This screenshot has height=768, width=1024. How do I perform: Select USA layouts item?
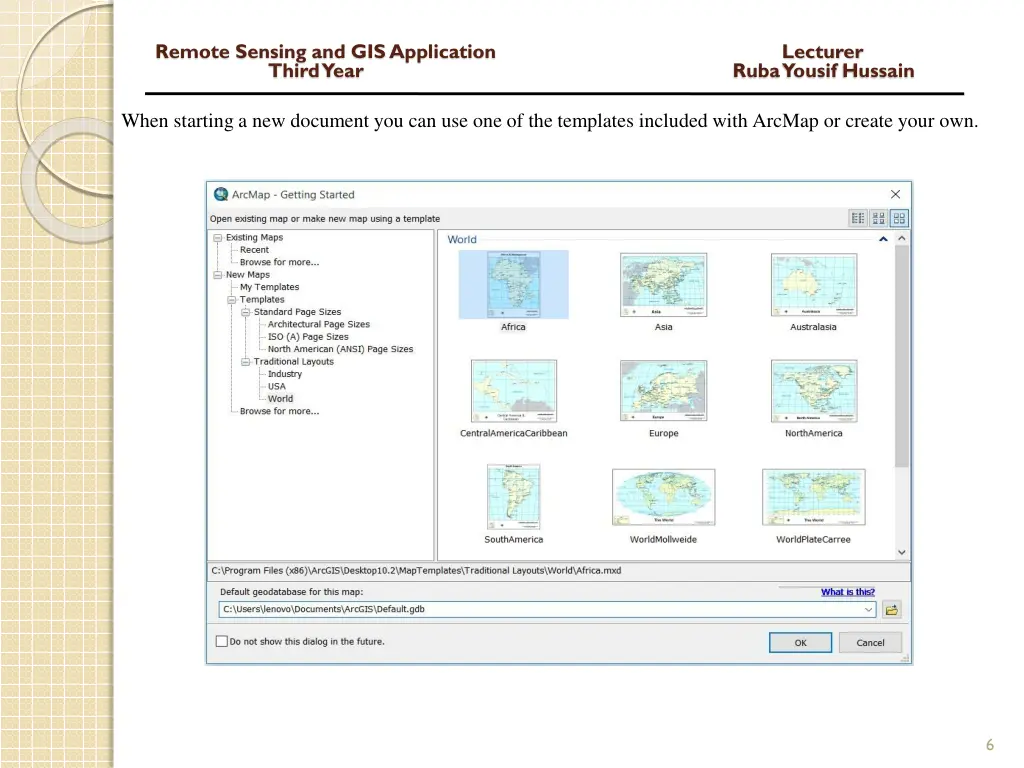277,386
